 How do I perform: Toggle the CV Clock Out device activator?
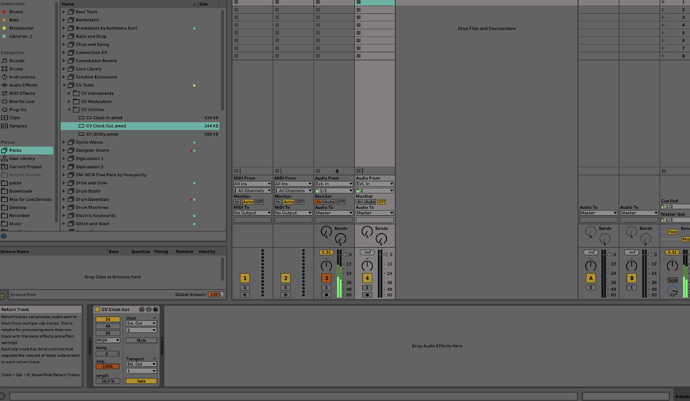97,309
